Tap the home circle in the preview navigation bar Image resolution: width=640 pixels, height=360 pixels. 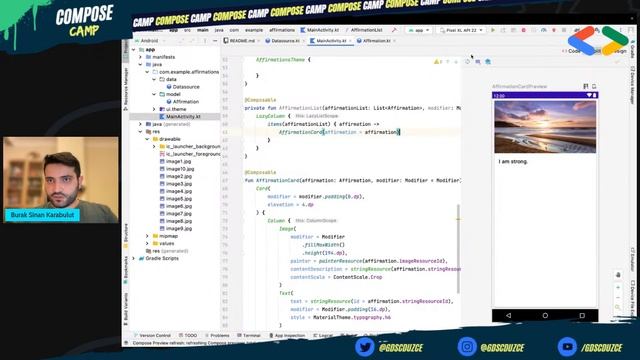pos(545,316)
